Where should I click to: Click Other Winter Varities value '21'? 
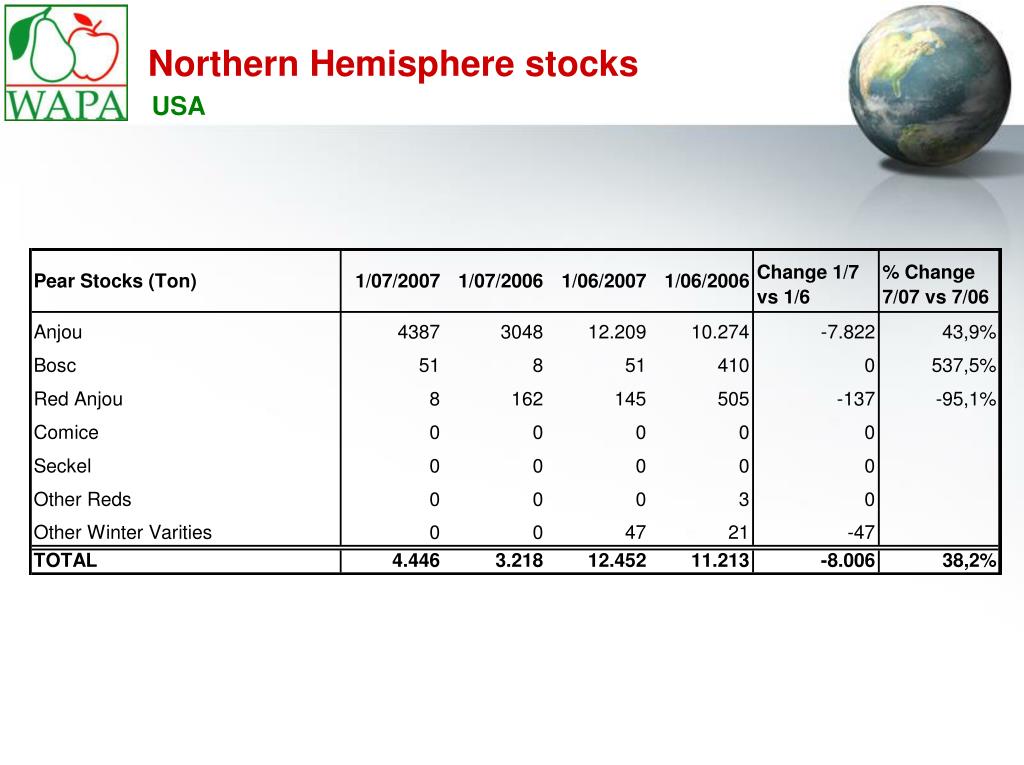[738, 532]
